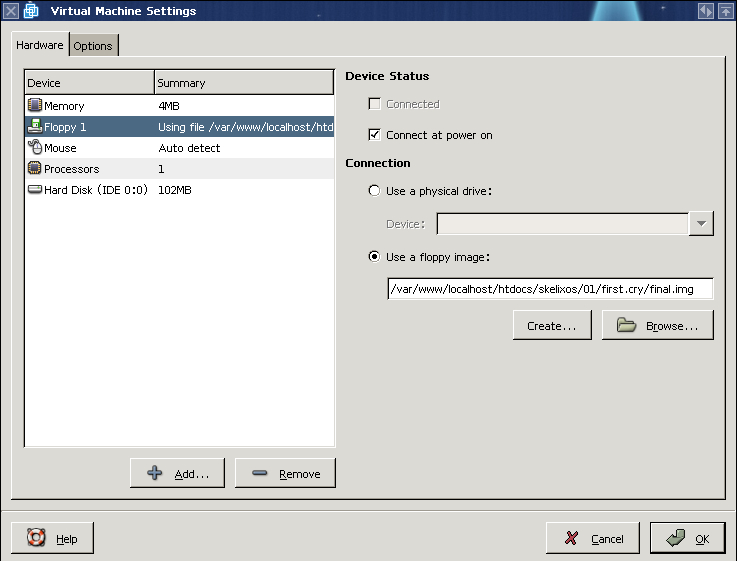The width and height of the screenshot is (737, 561).
Task: Open Help for this dialog
Action: coord(52,538)
